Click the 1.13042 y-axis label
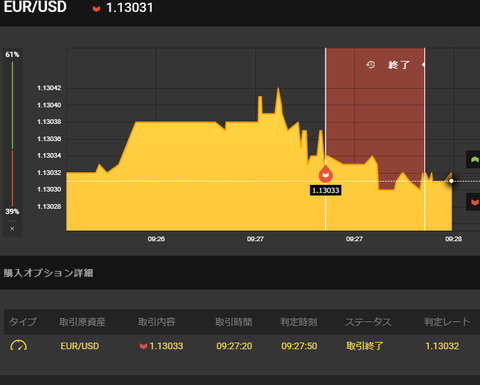Image resolution: width=480 pixels, height=385 pixels. coord(49,88)
